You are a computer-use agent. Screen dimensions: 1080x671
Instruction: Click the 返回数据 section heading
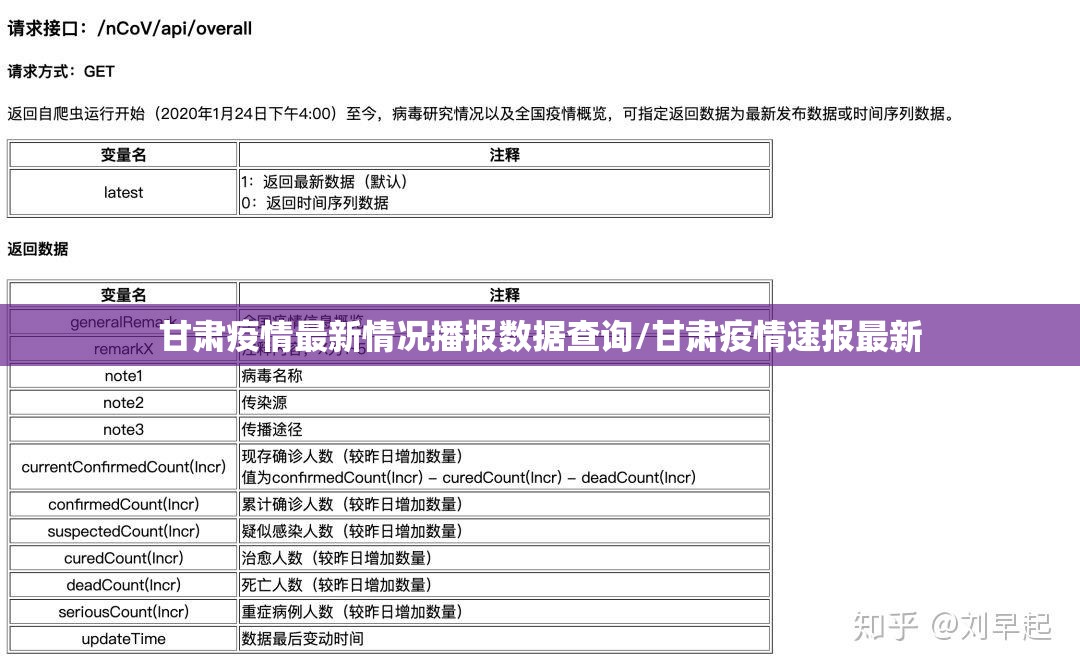(x=38, y=249)
